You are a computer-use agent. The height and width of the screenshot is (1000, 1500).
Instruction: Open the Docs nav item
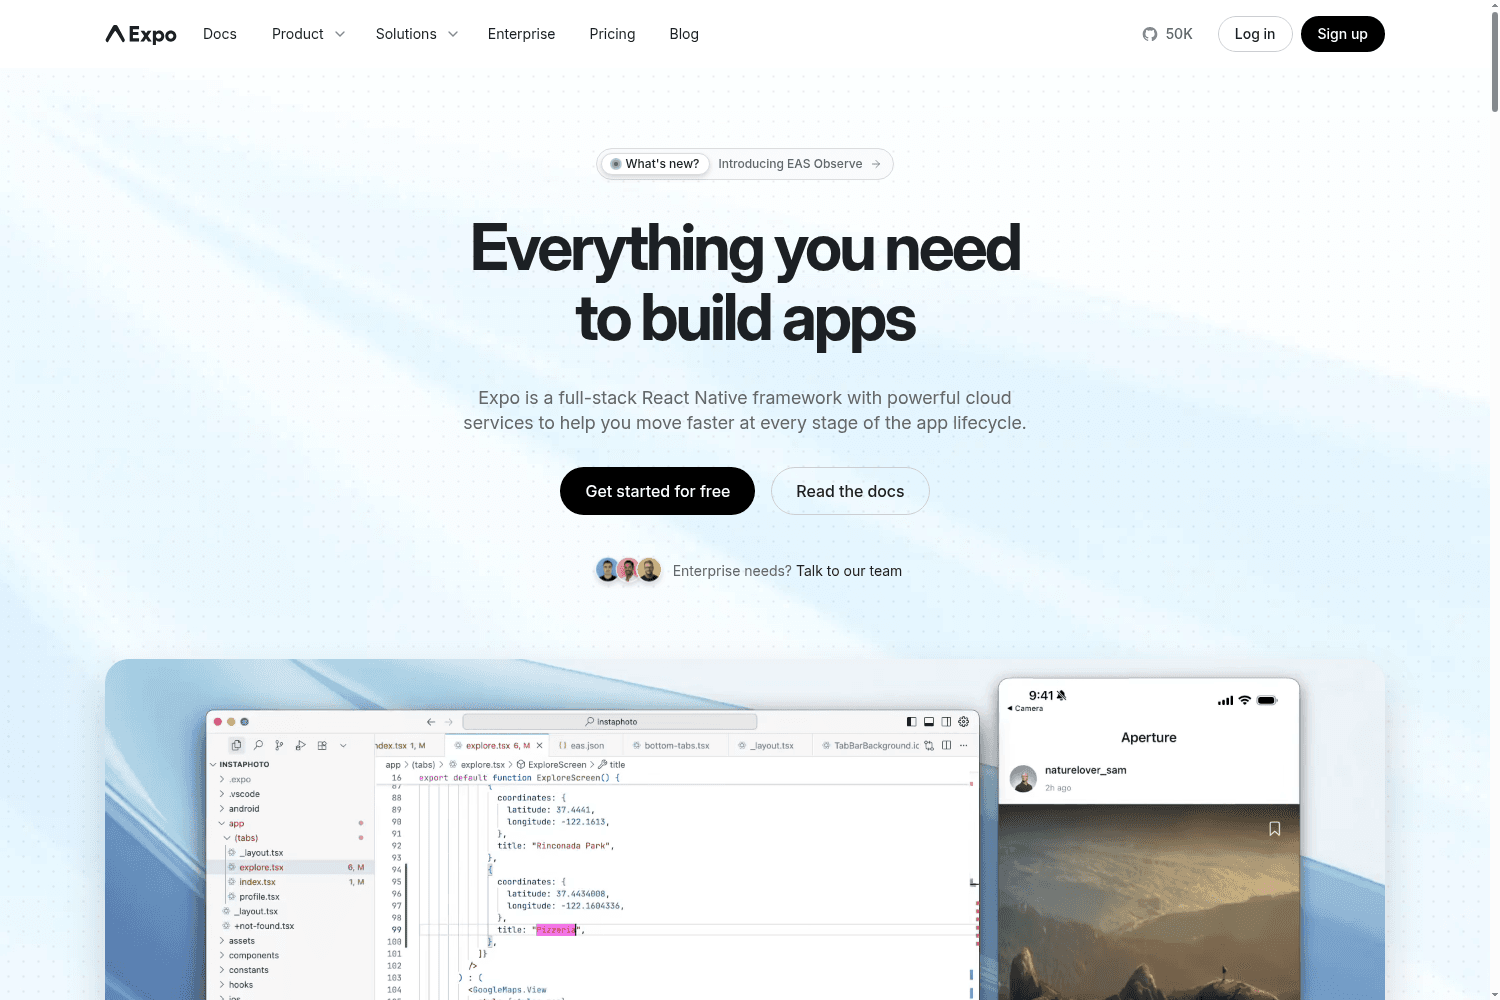220,34
